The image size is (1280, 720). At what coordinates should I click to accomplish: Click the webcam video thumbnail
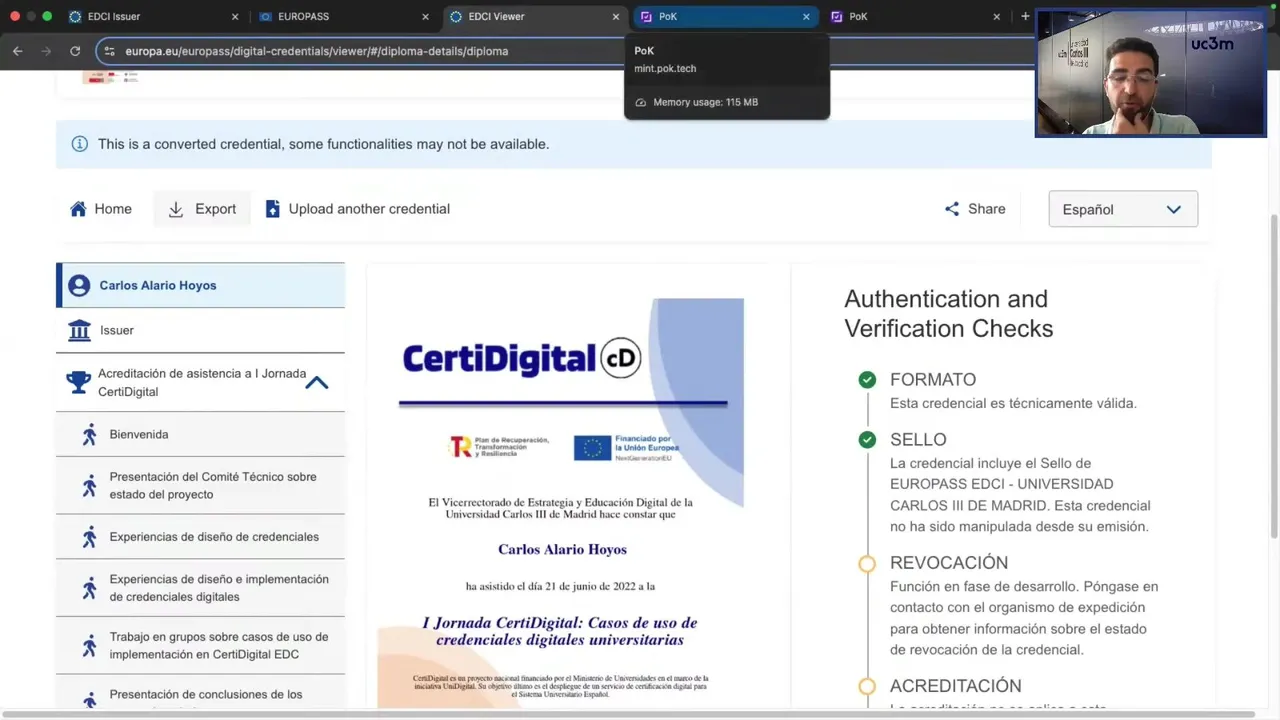[1151, 73]
